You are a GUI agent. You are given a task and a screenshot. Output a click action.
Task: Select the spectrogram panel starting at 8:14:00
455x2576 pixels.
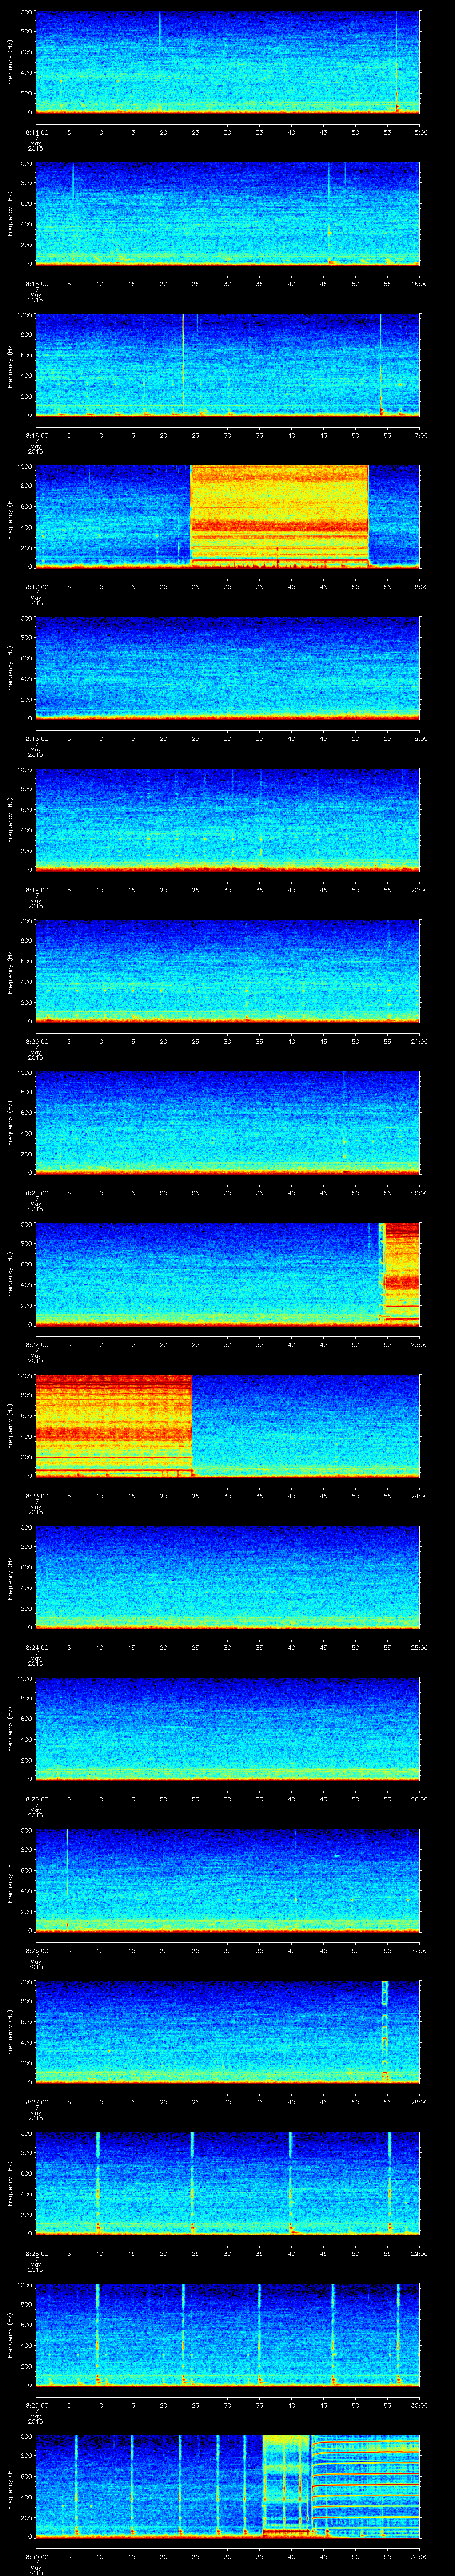tap(227, 62)
